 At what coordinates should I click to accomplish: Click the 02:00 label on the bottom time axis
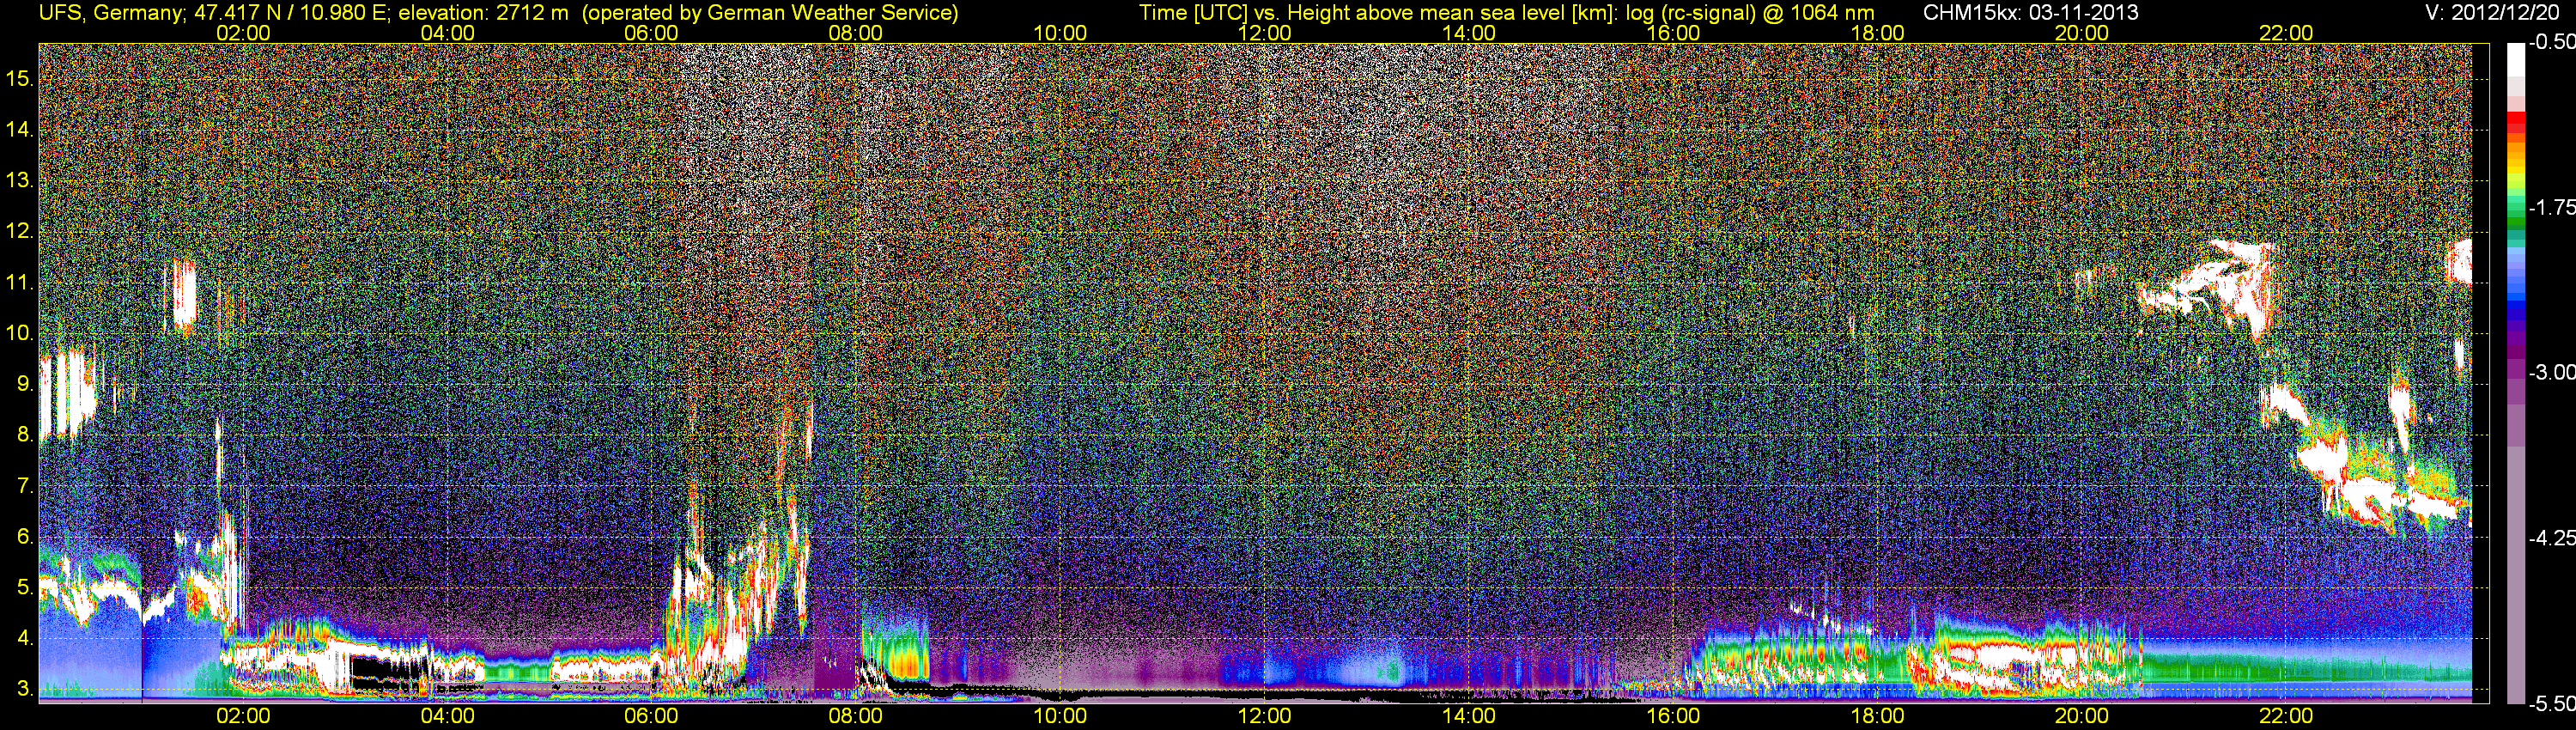coord(243,716)
